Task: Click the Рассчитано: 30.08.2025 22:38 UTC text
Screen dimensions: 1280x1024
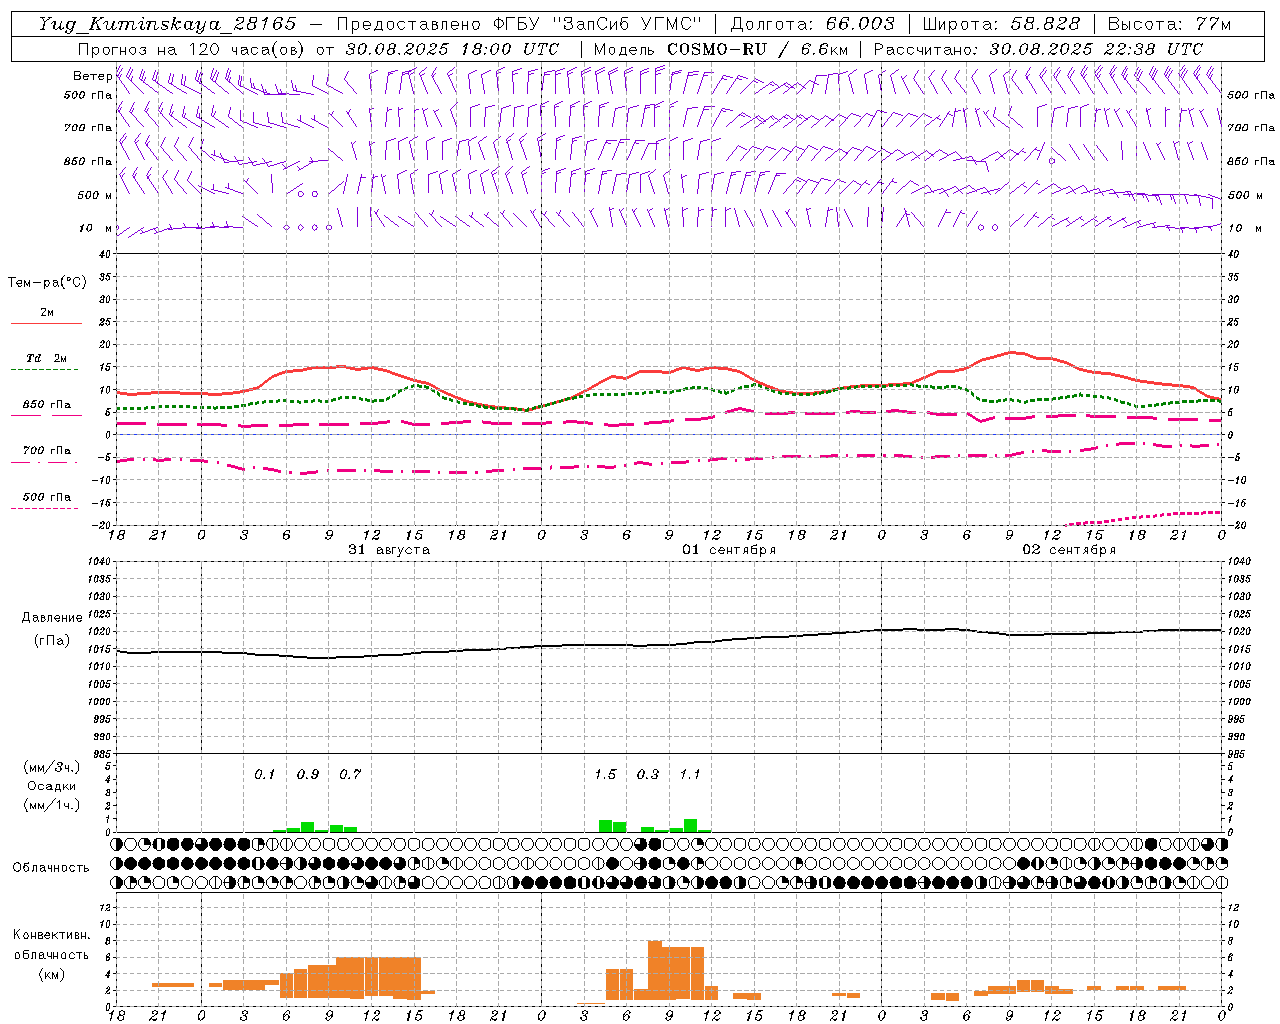Action: 1038,49
